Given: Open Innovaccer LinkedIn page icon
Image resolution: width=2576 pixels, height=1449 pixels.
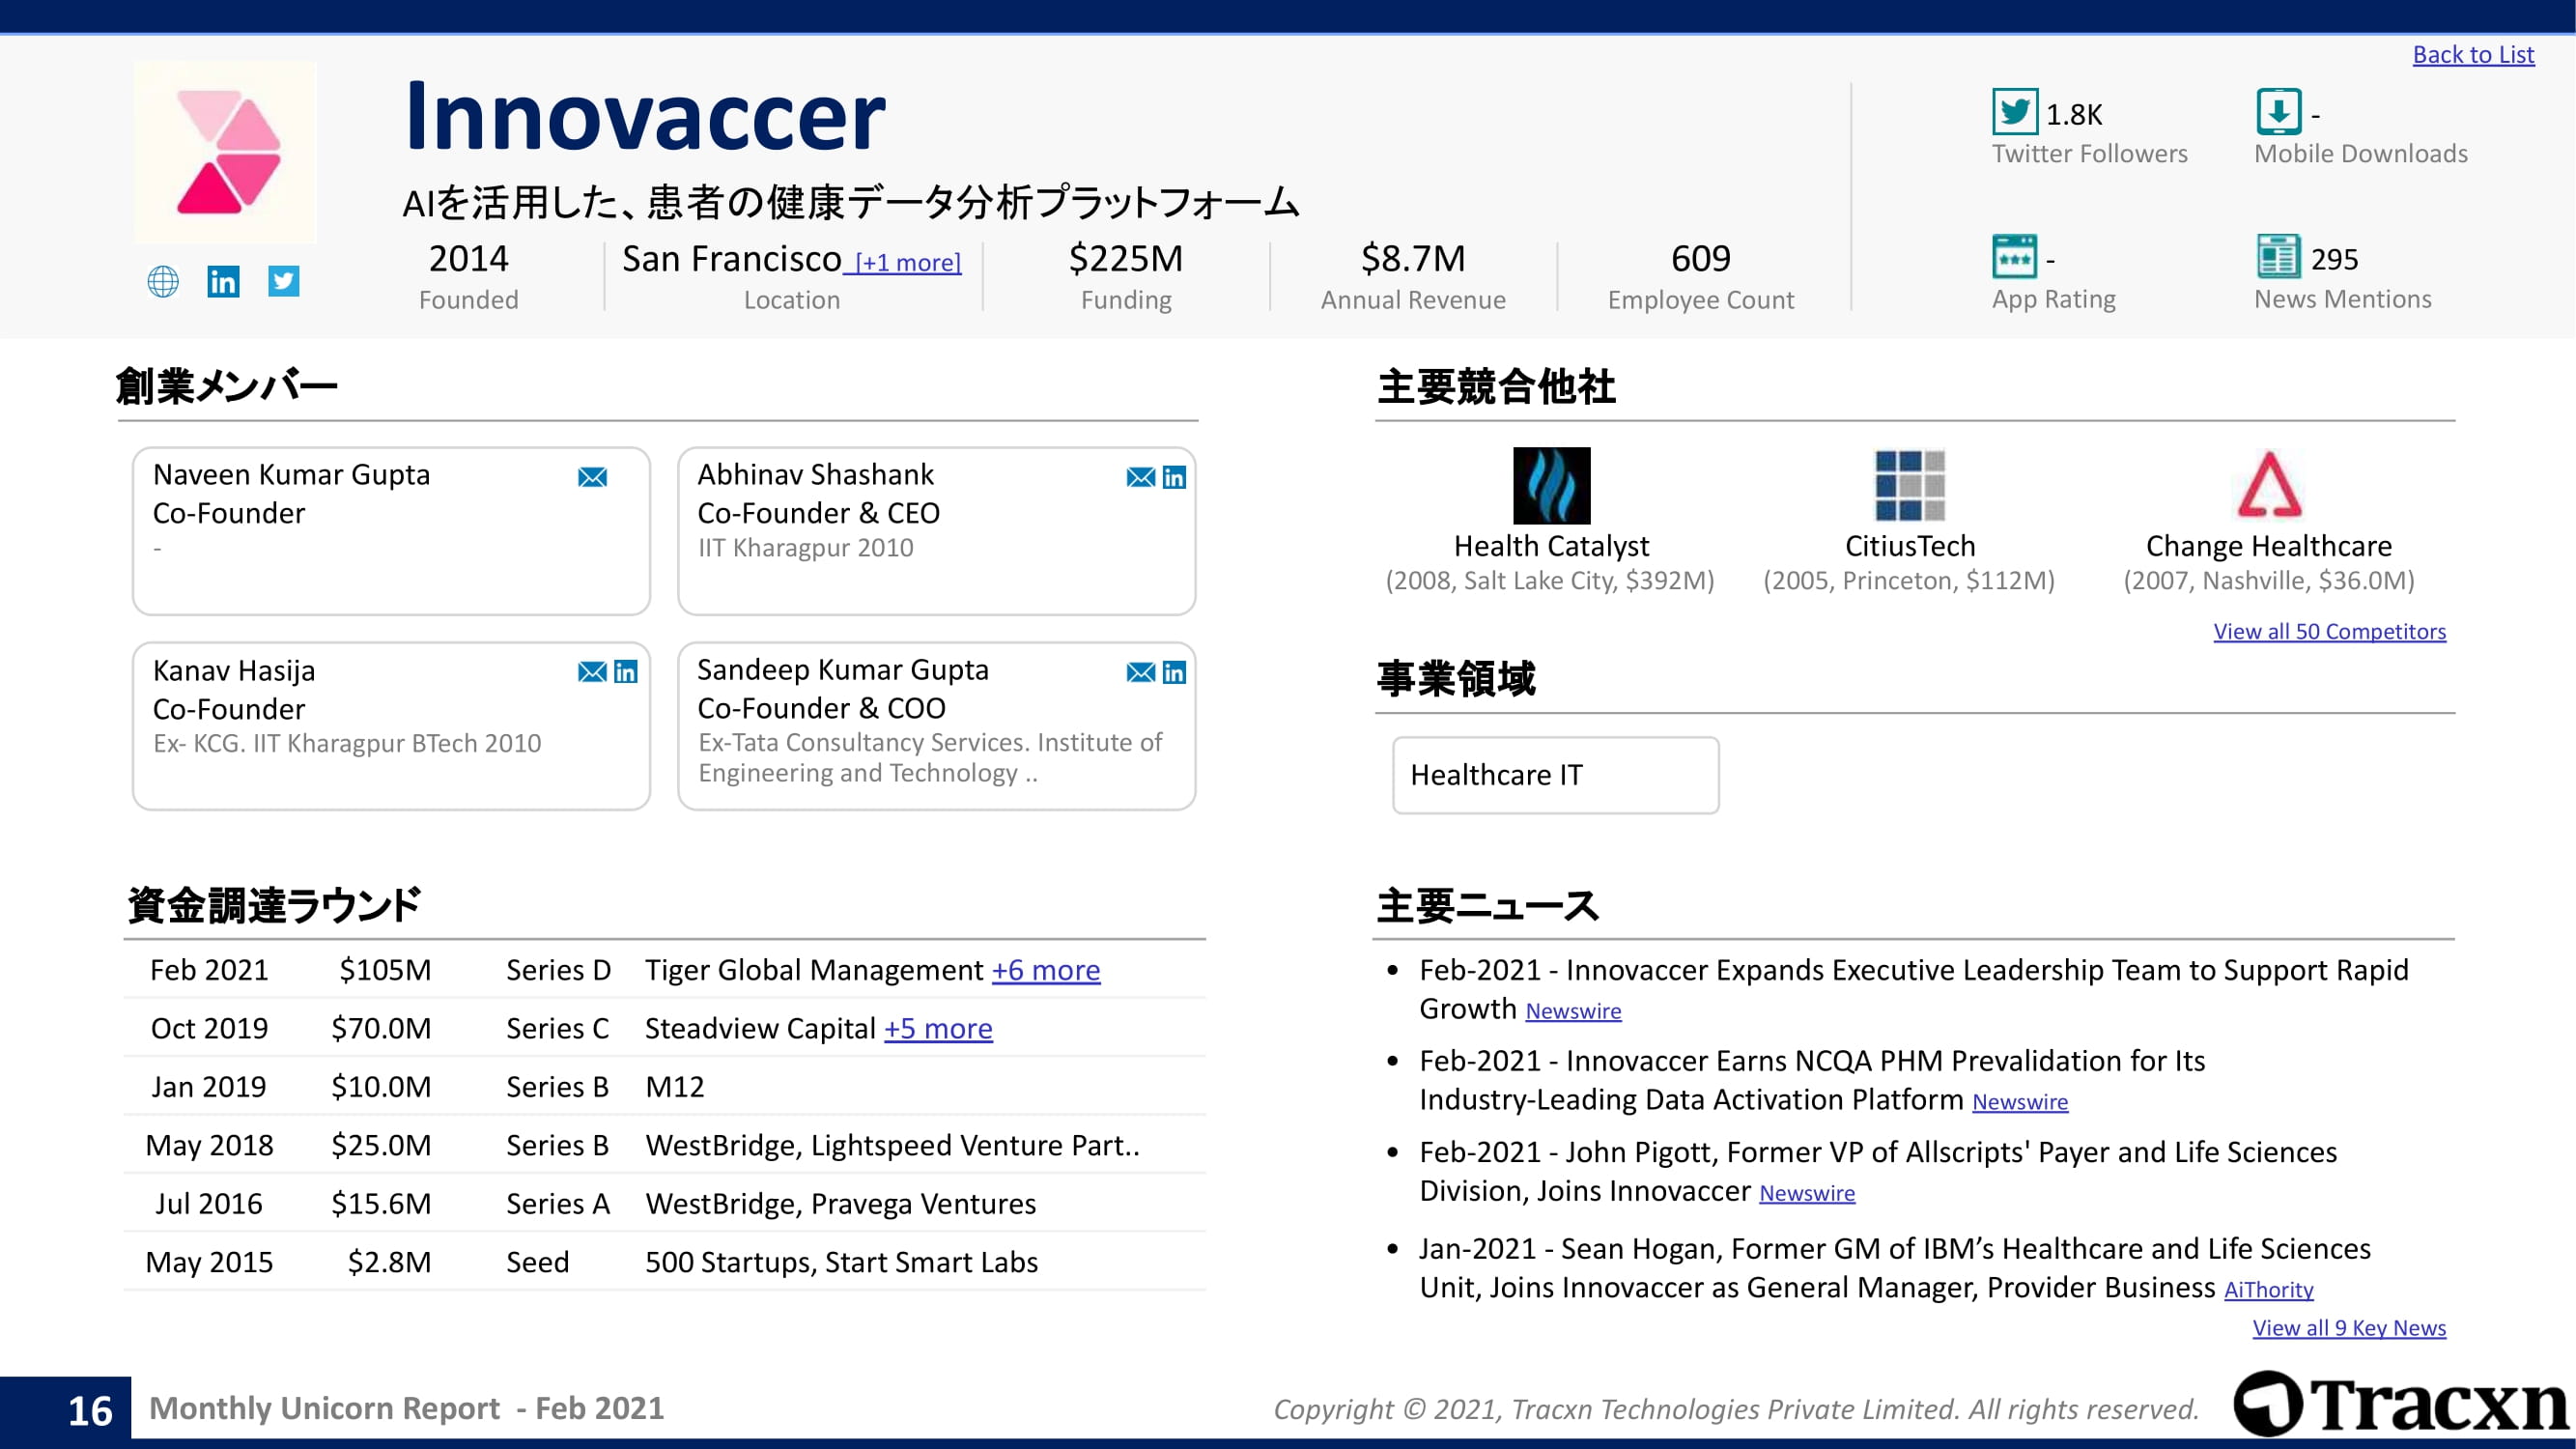Looking at the screenshot, I should tap(223, 282).
